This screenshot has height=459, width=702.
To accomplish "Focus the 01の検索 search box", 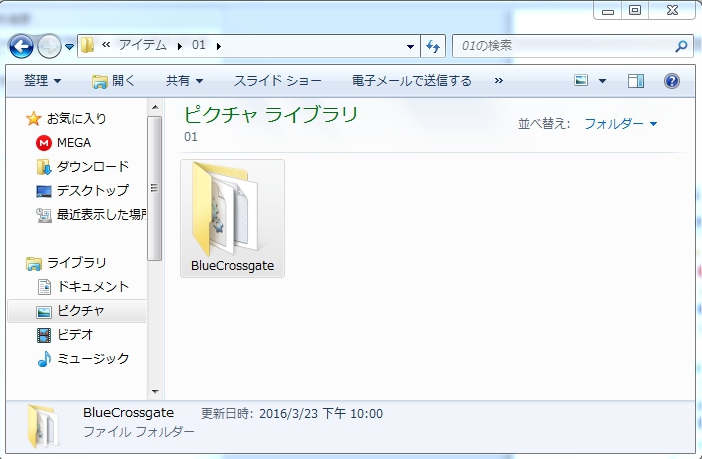I will 572,46.
